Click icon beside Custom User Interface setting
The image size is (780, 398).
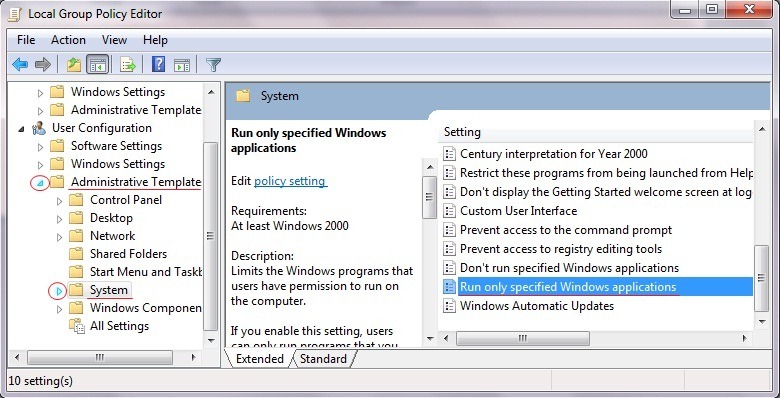[x=449, y=210]
